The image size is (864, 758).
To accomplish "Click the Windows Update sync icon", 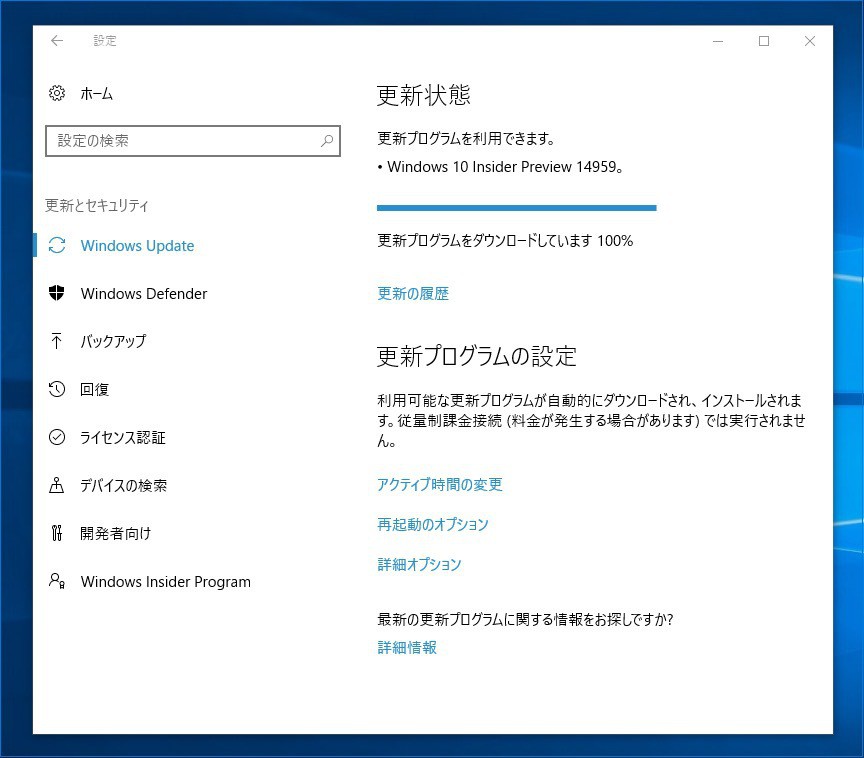I will tap(57, 246).
